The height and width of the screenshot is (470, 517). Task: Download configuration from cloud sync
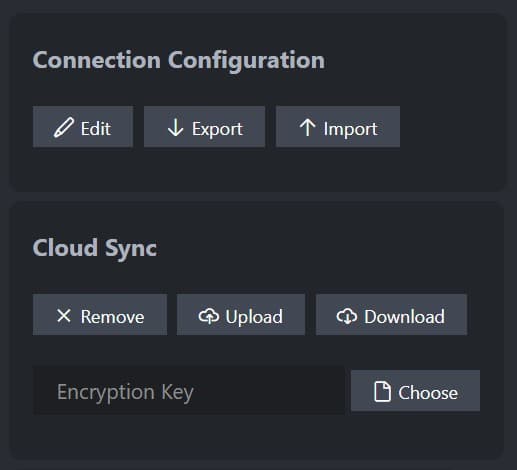pos(391,315)
